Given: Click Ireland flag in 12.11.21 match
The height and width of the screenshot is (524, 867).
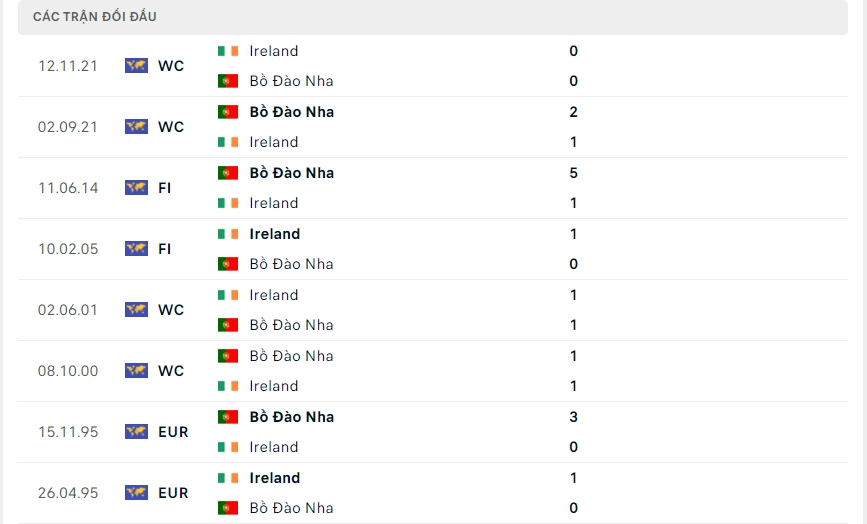Looking at the screenshot, I should pyautogui.click(x=228, y=51).
